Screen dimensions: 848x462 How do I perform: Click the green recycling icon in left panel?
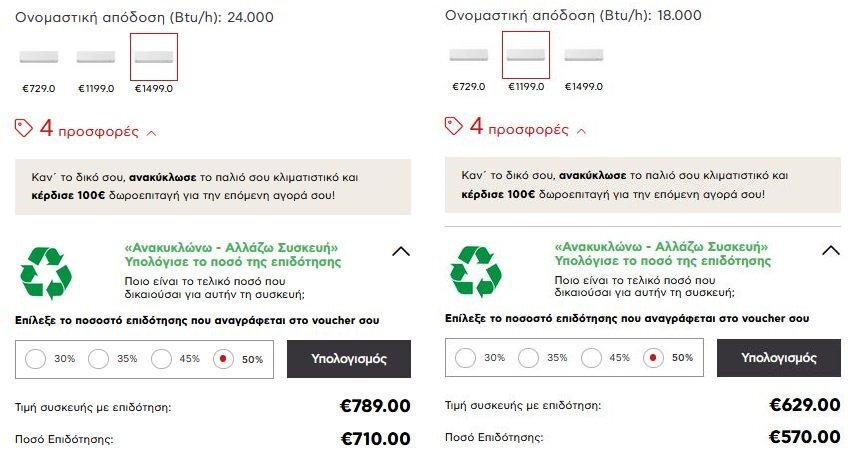[46, 273]
